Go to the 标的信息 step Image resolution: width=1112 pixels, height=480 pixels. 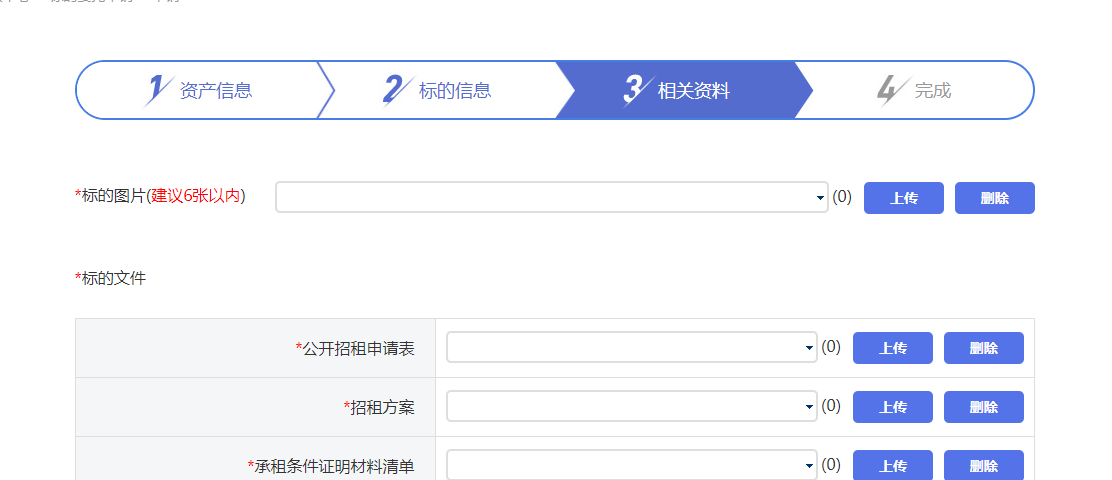(x=455, y=91)
